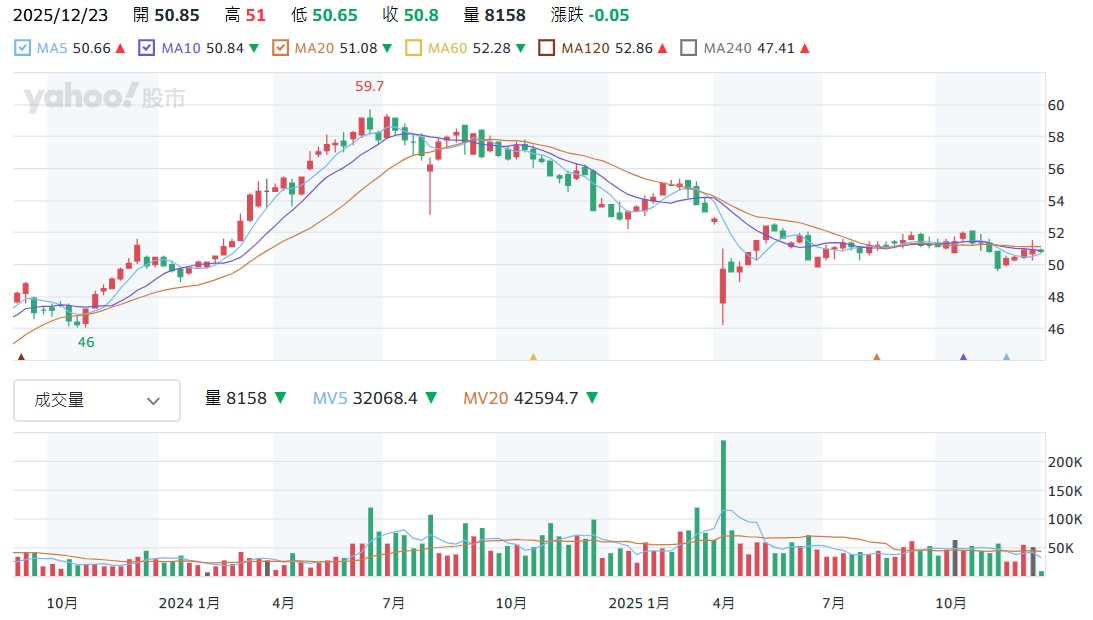
Task: Click the 46 lowest price label
Action: (x=86, y=342)
